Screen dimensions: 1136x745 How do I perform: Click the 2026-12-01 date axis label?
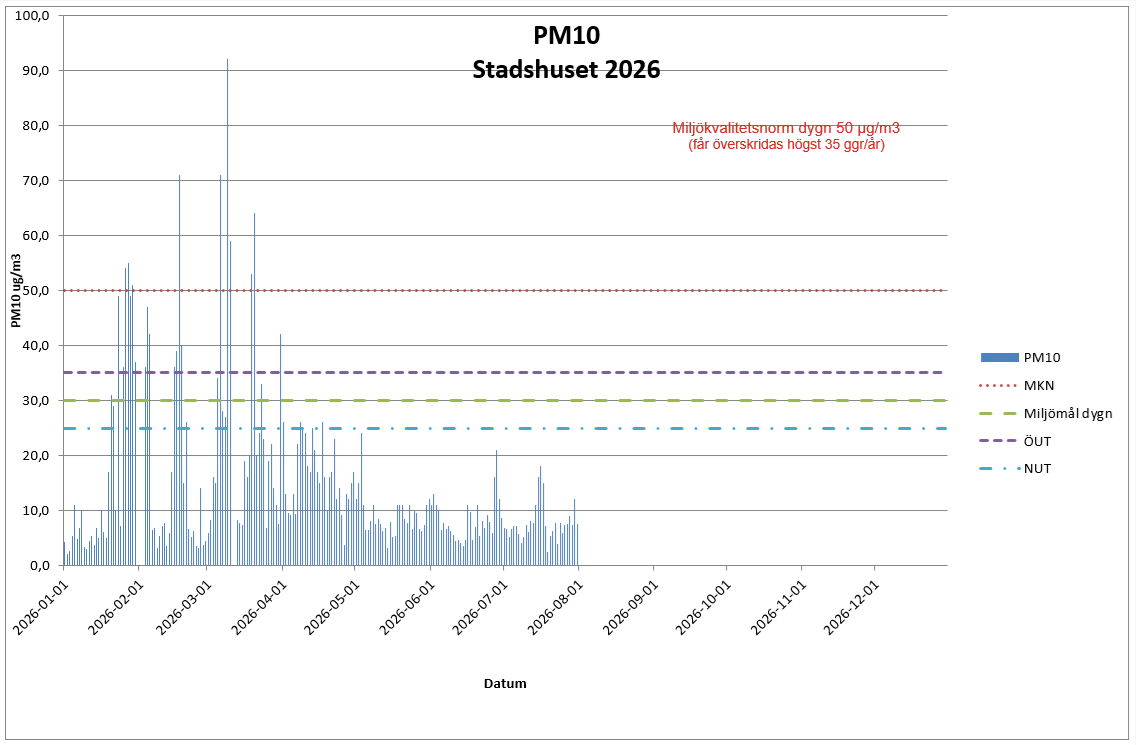tap(851, 609)
